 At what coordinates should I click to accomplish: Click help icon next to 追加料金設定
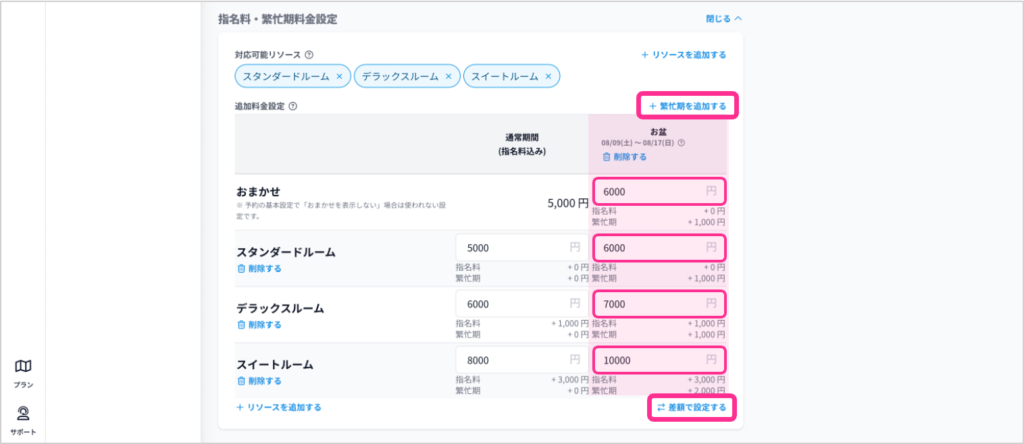292,105
